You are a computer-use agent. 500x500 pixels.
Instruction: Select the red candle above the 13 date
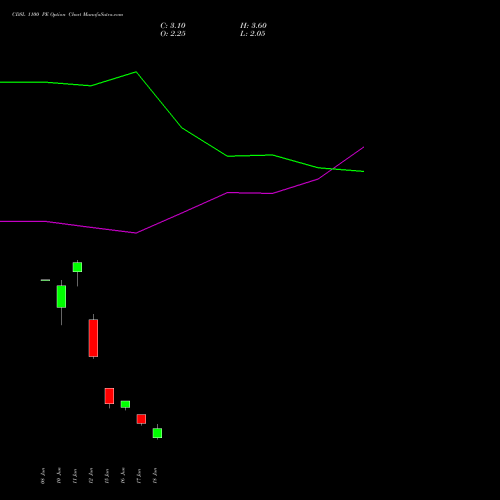tap(109, 396)
